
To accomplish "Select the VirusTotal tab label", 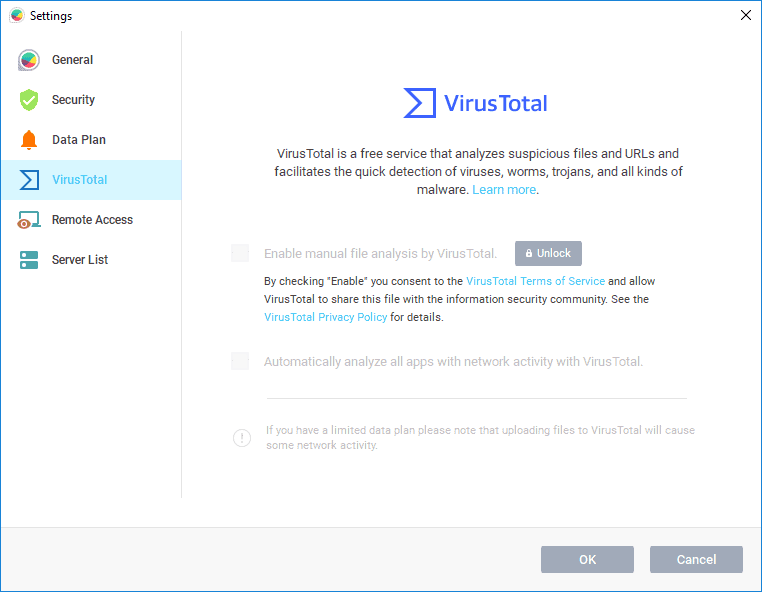I will (80, 180).
